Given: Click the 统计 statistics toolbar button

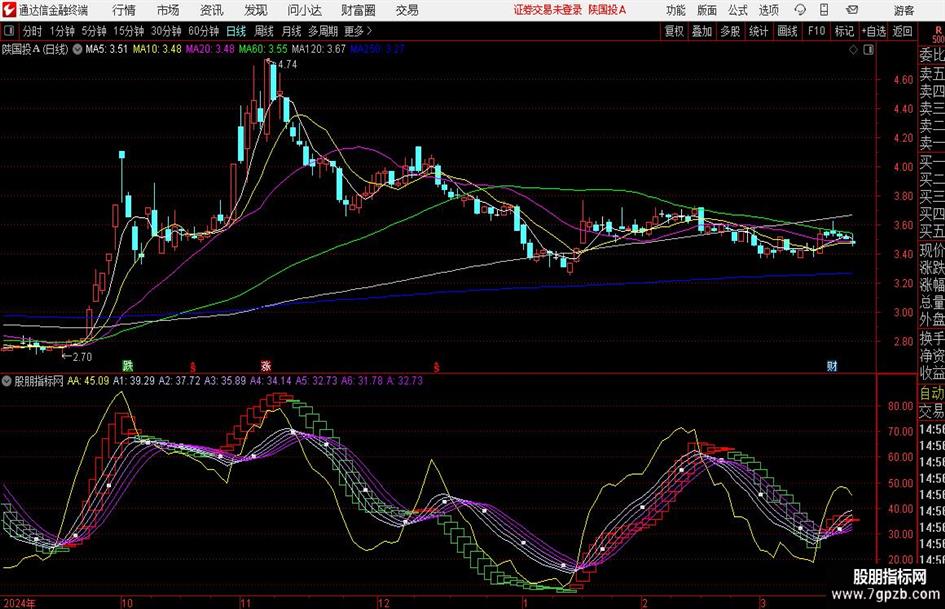Looking at the screenshot, I should (x=758, y=31).
